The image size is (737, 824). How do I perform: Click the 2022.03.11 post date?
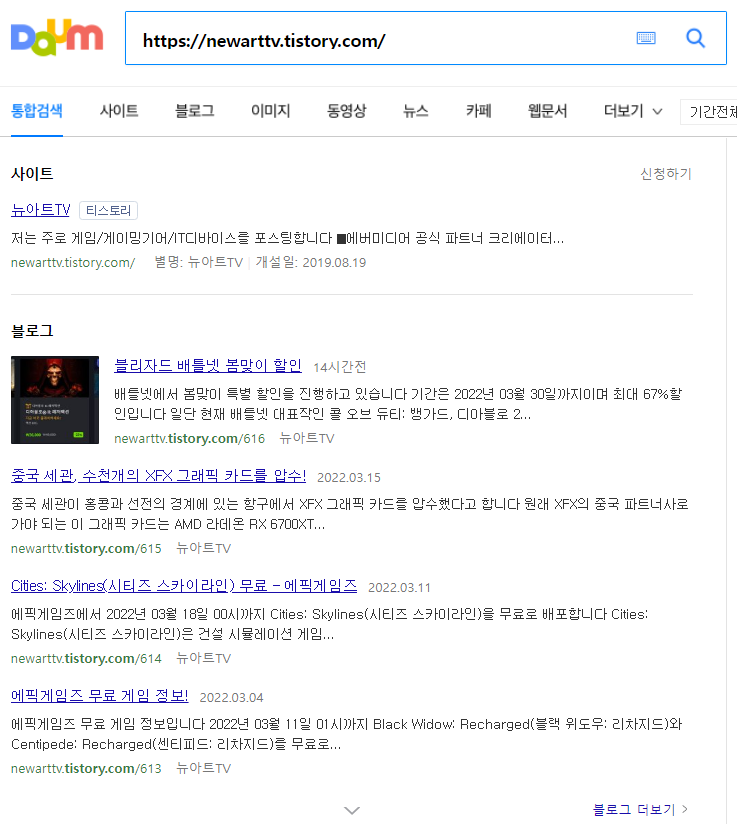coord(400,588)
